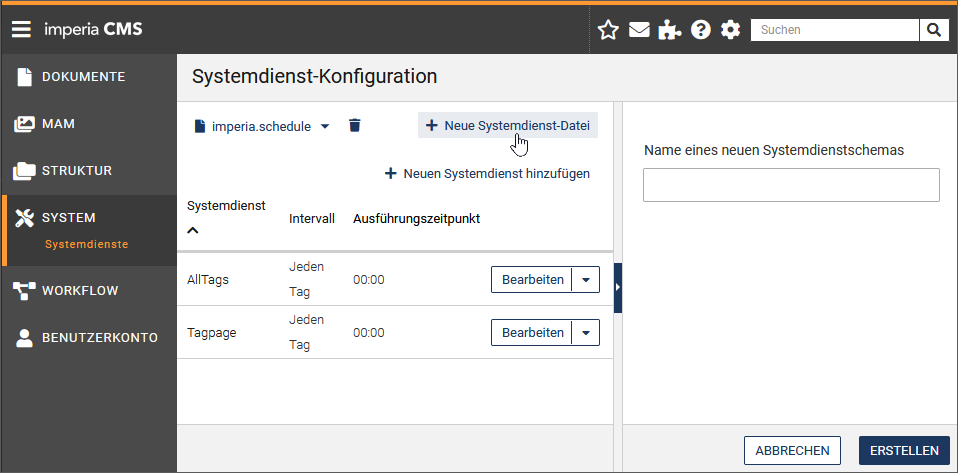Viewport: 958px width, 473px height.
Task: Select Systemdienste submenu entry
Action: [x=87, y=244]
